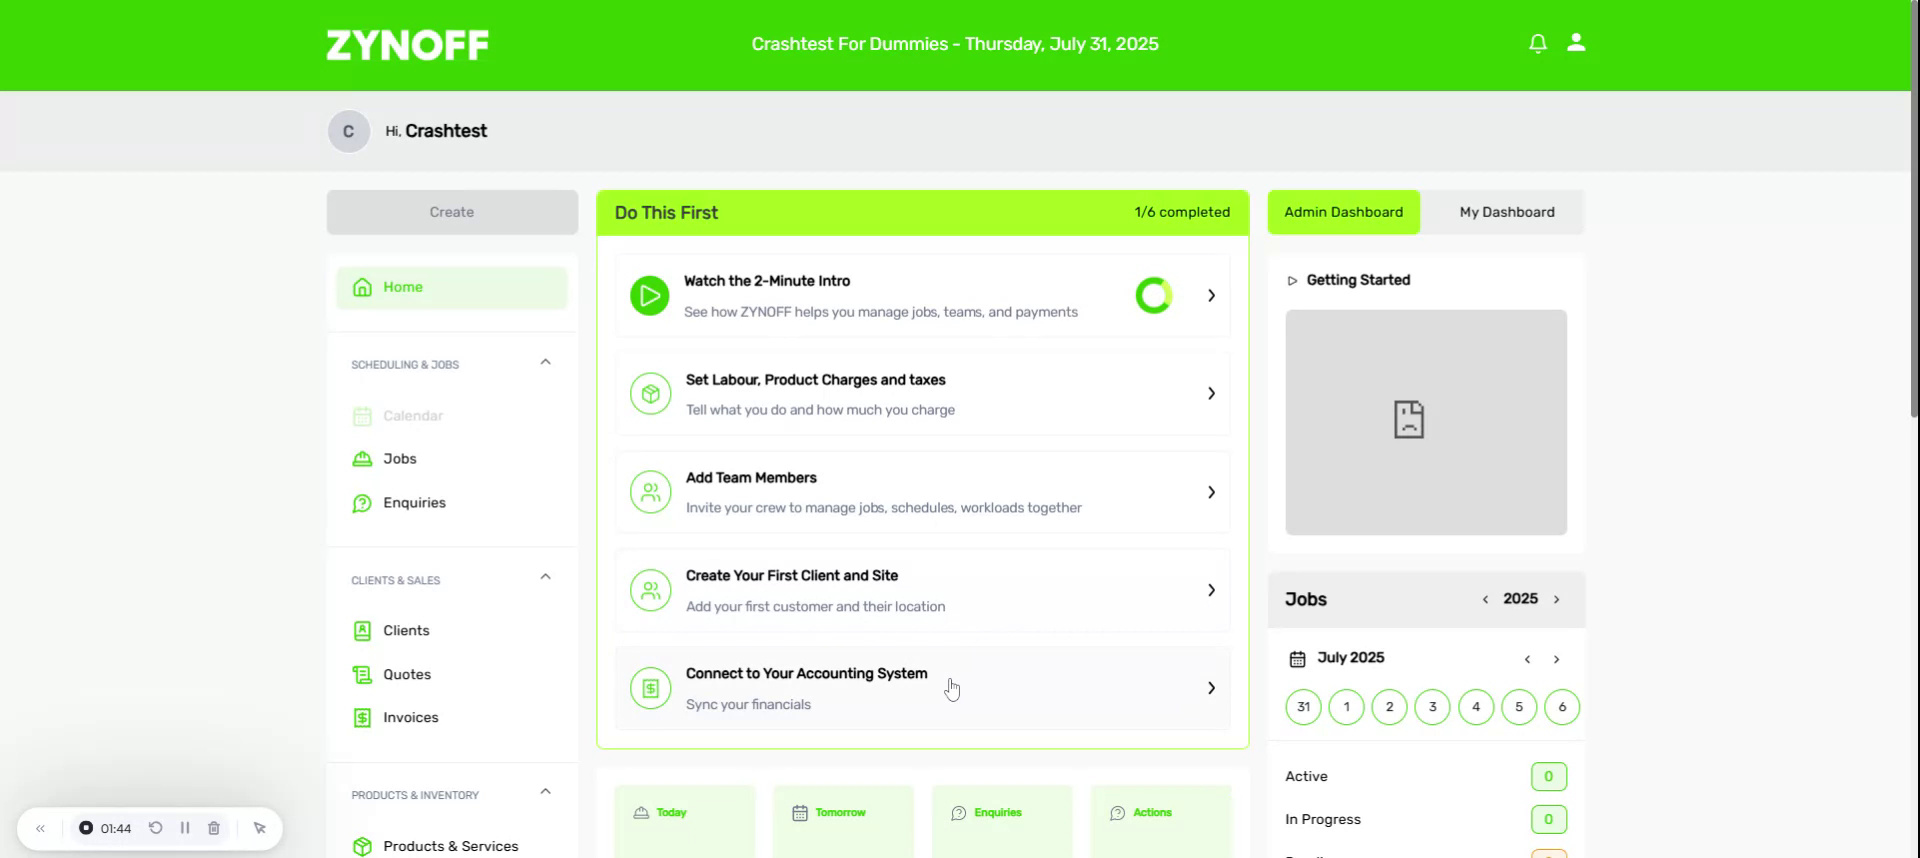Click the July 2025 calendar icon
This screenshot has width=1920, height=858.
tap(1297, 659)
